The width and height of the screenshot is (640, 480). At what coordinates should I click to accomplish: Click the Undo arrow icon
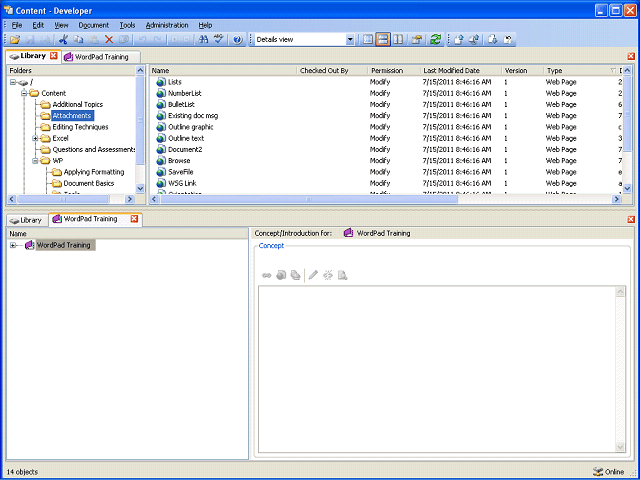pos(142,40)
